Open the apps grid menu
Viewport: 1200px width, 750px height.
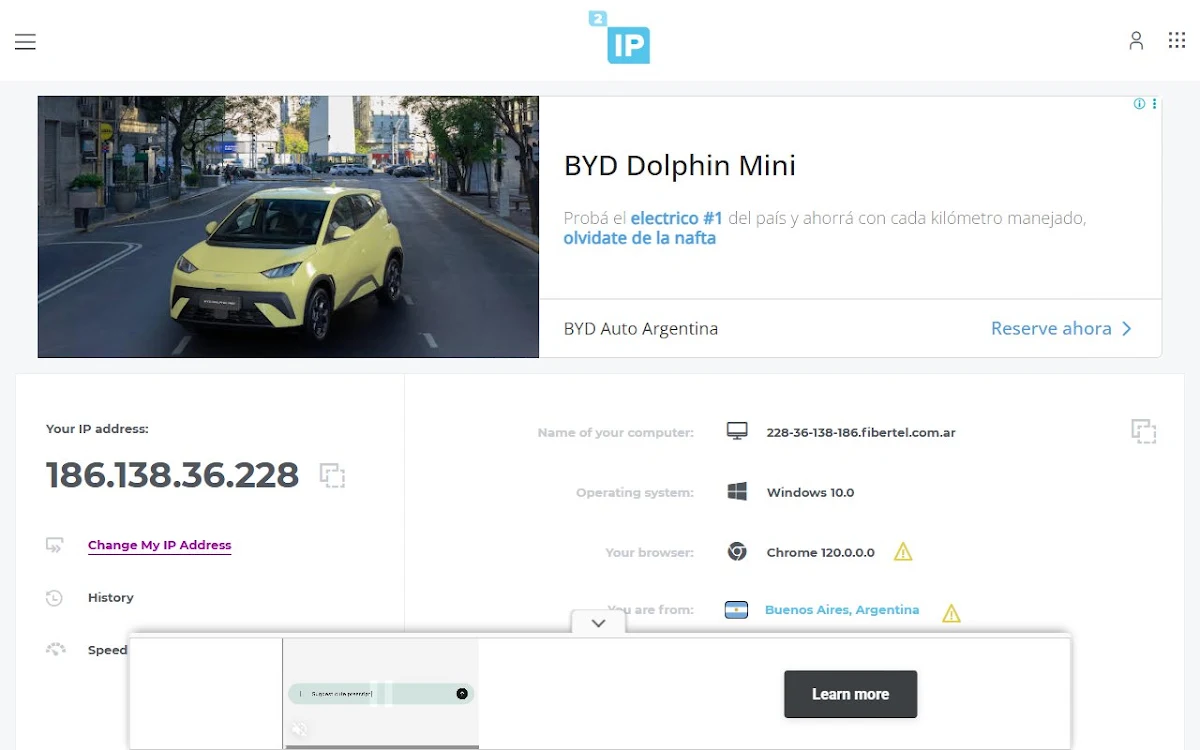point(1177,40)
